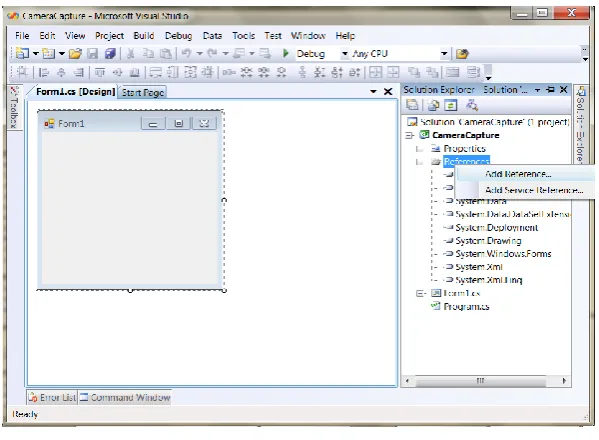The image size is (599, 440).
Task: Open the Command Window tab
Action: click(x=125, y=398)
